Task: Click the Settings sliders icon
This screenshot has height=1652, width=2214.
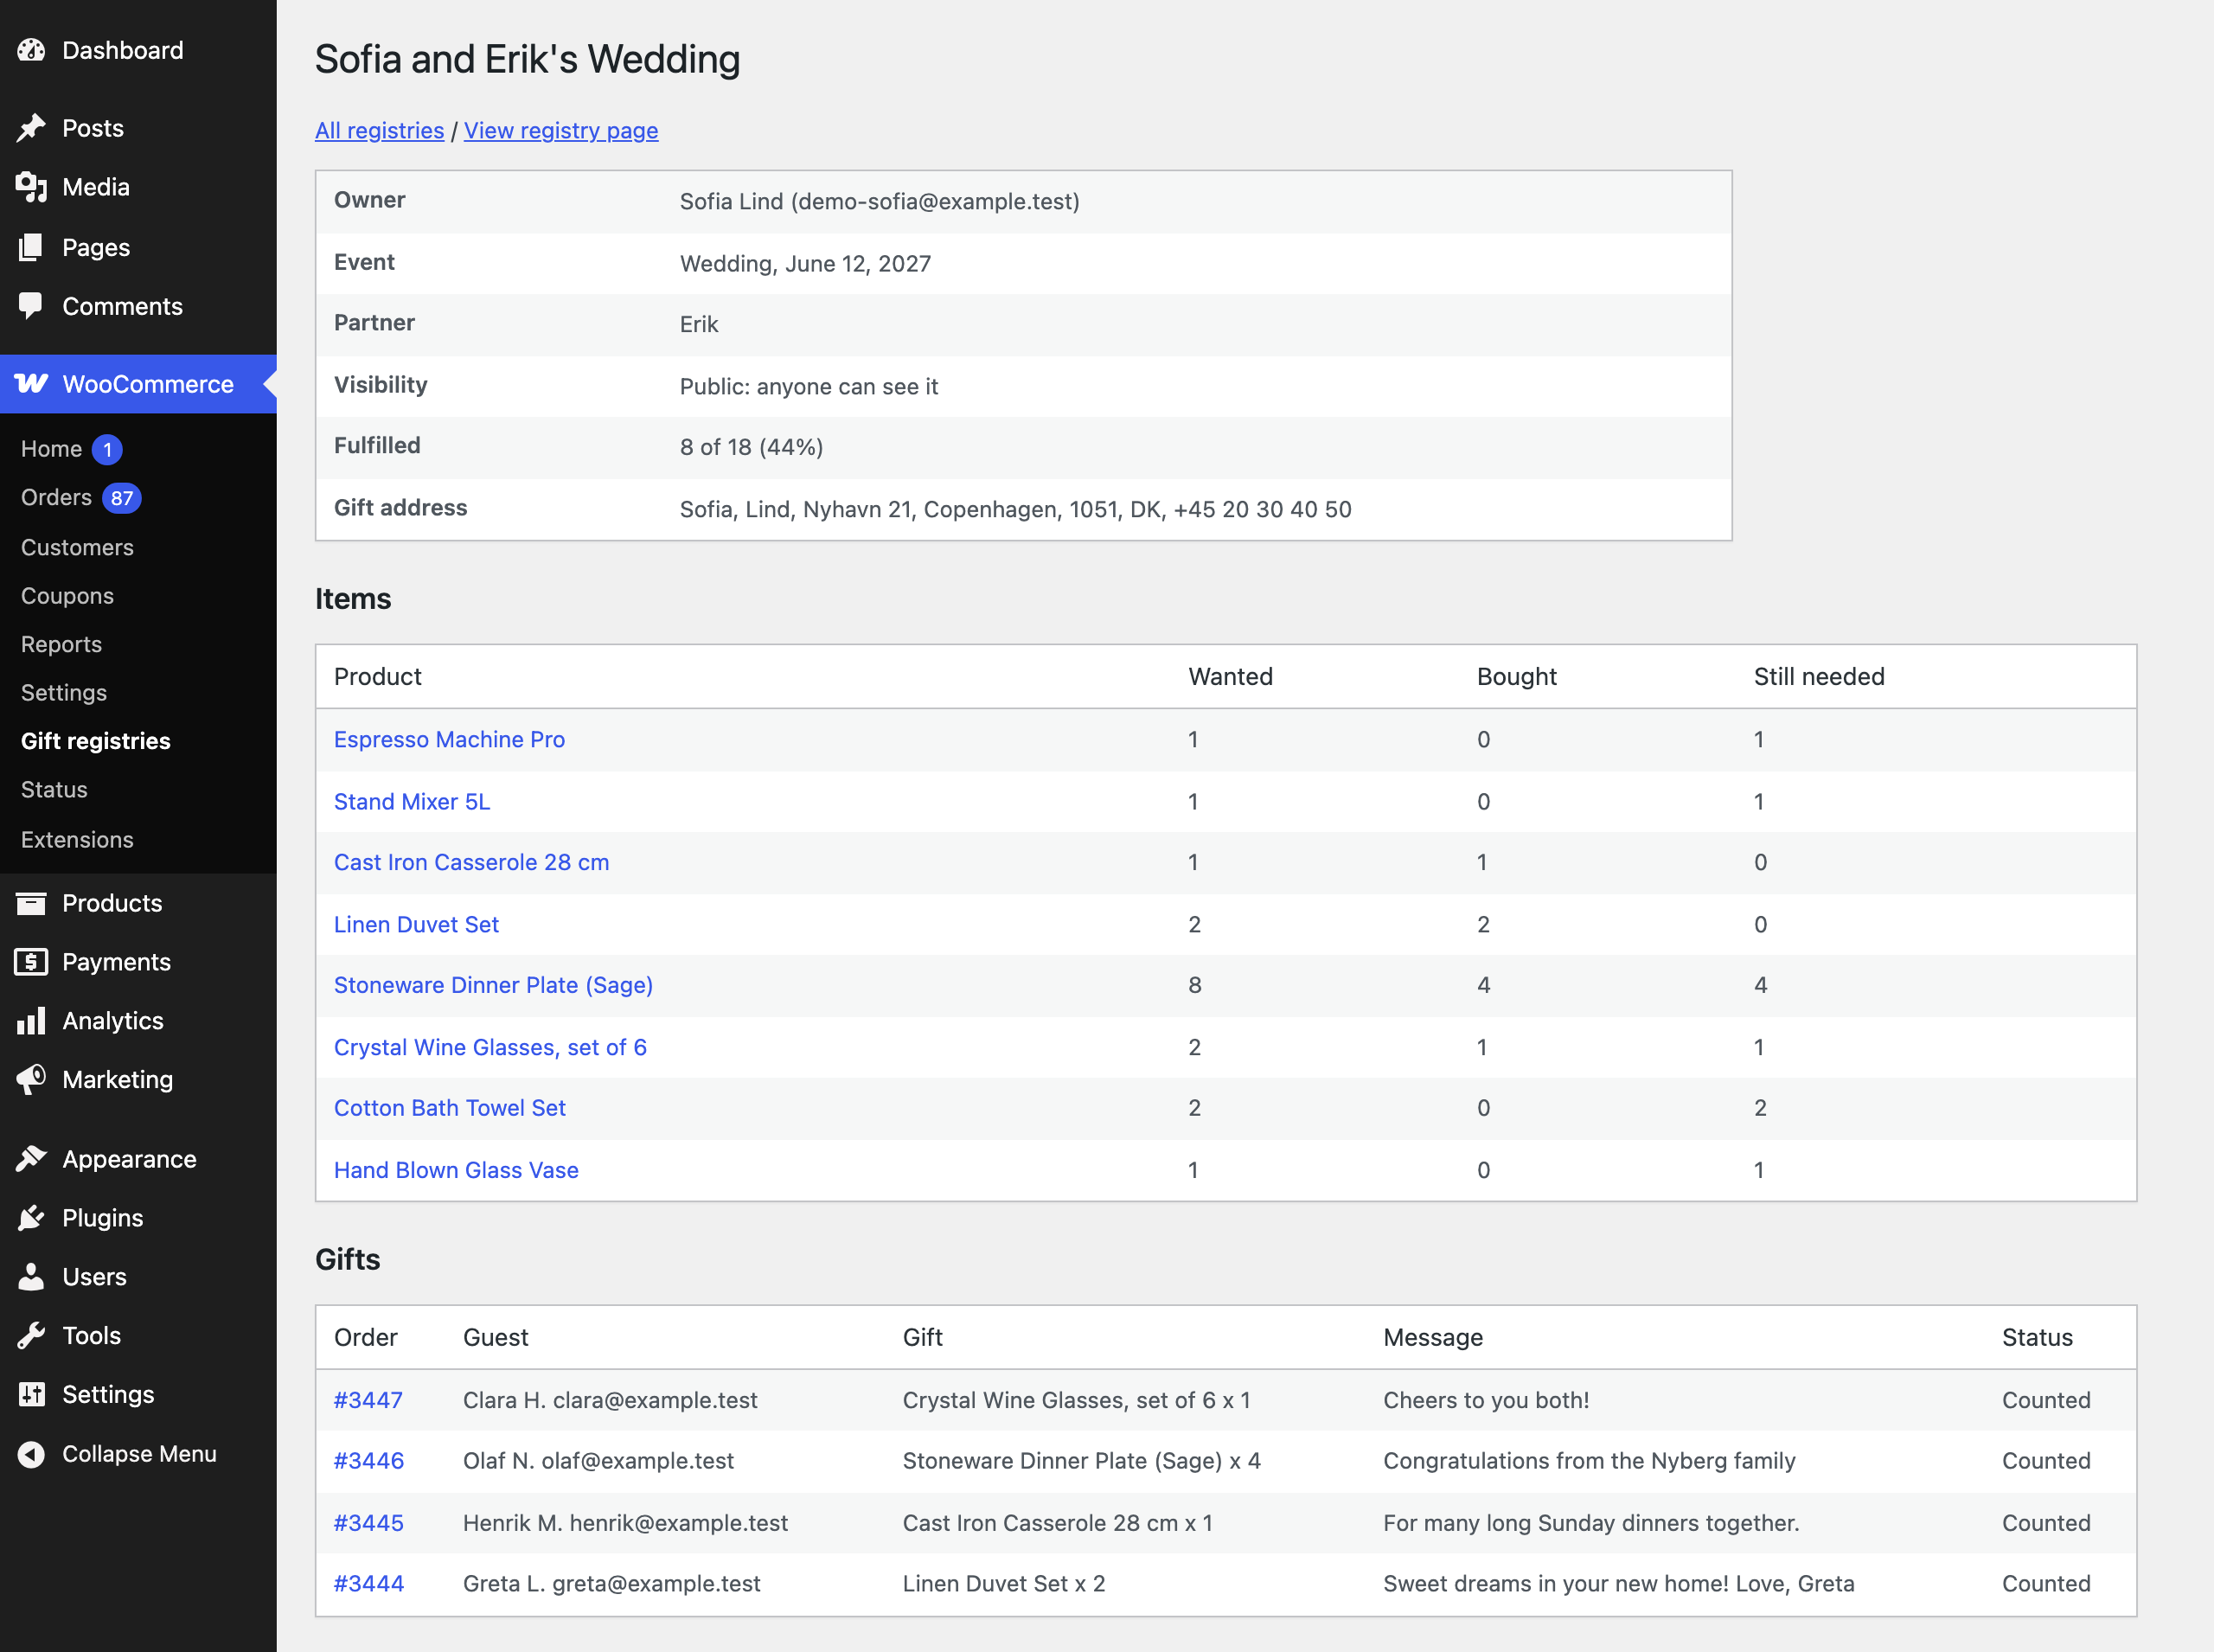Action: (x=31, y=1395)
